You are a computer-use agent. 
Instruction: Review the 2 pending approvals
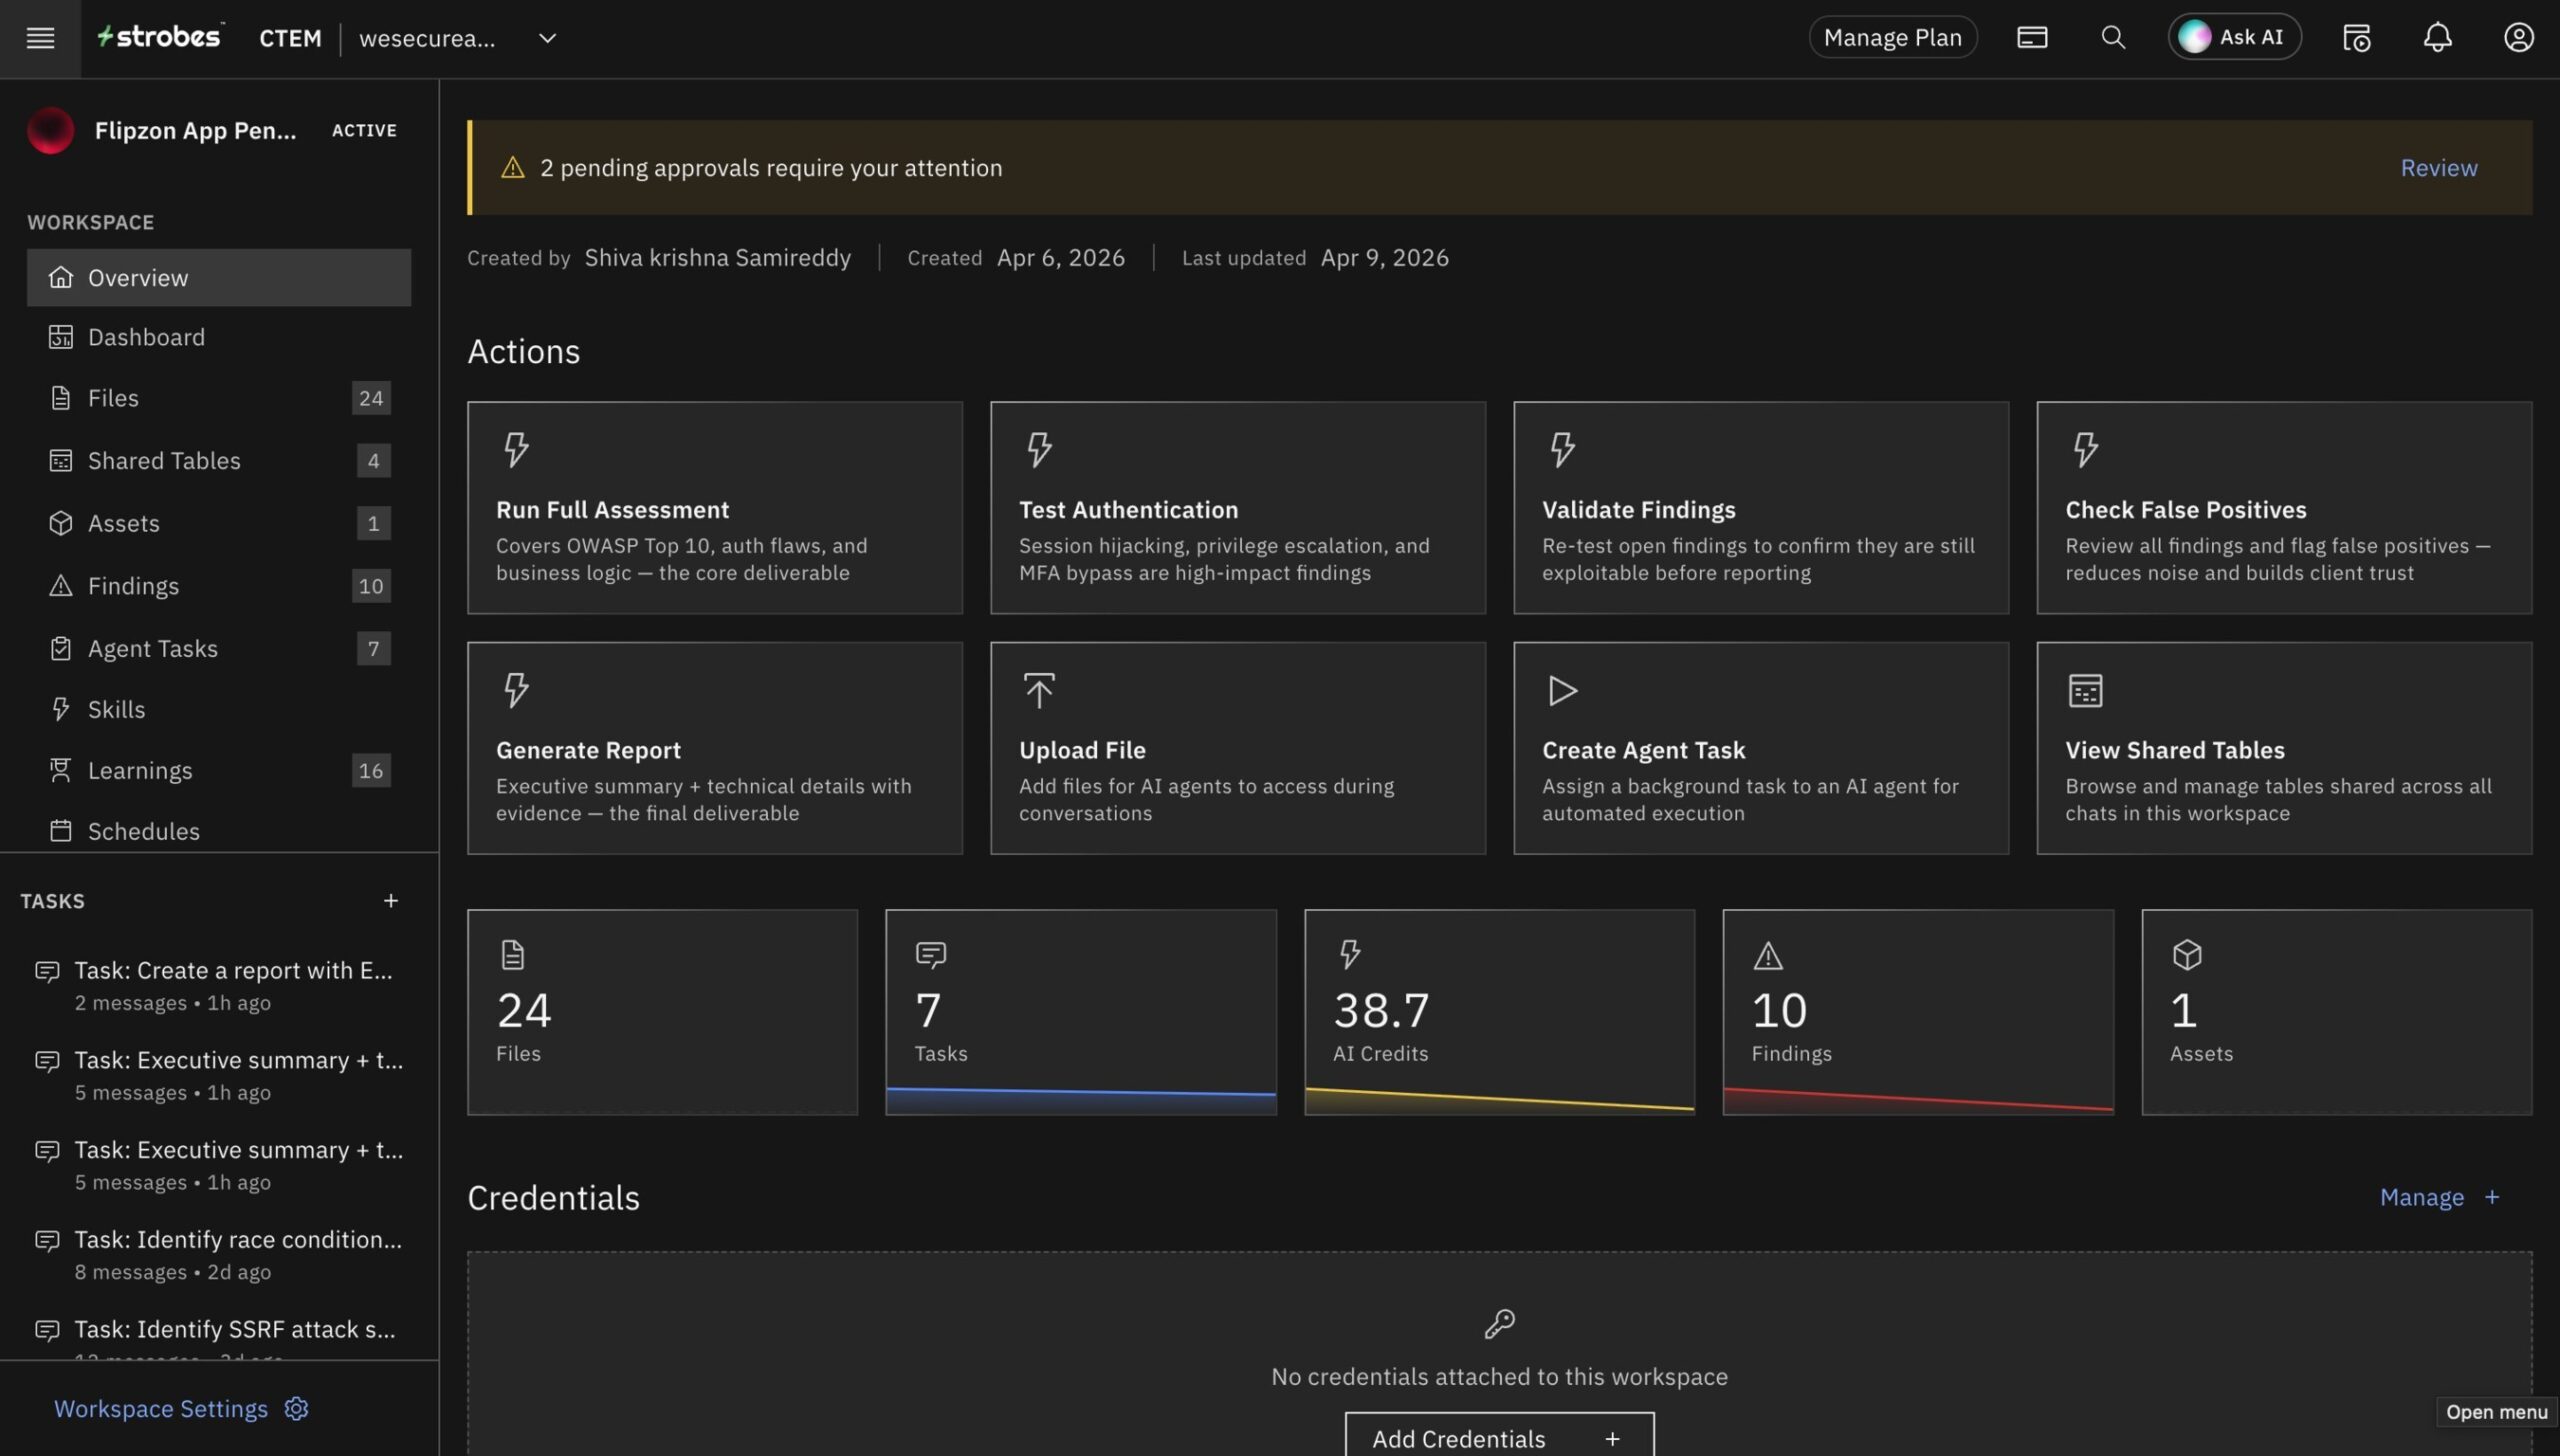2438,167
